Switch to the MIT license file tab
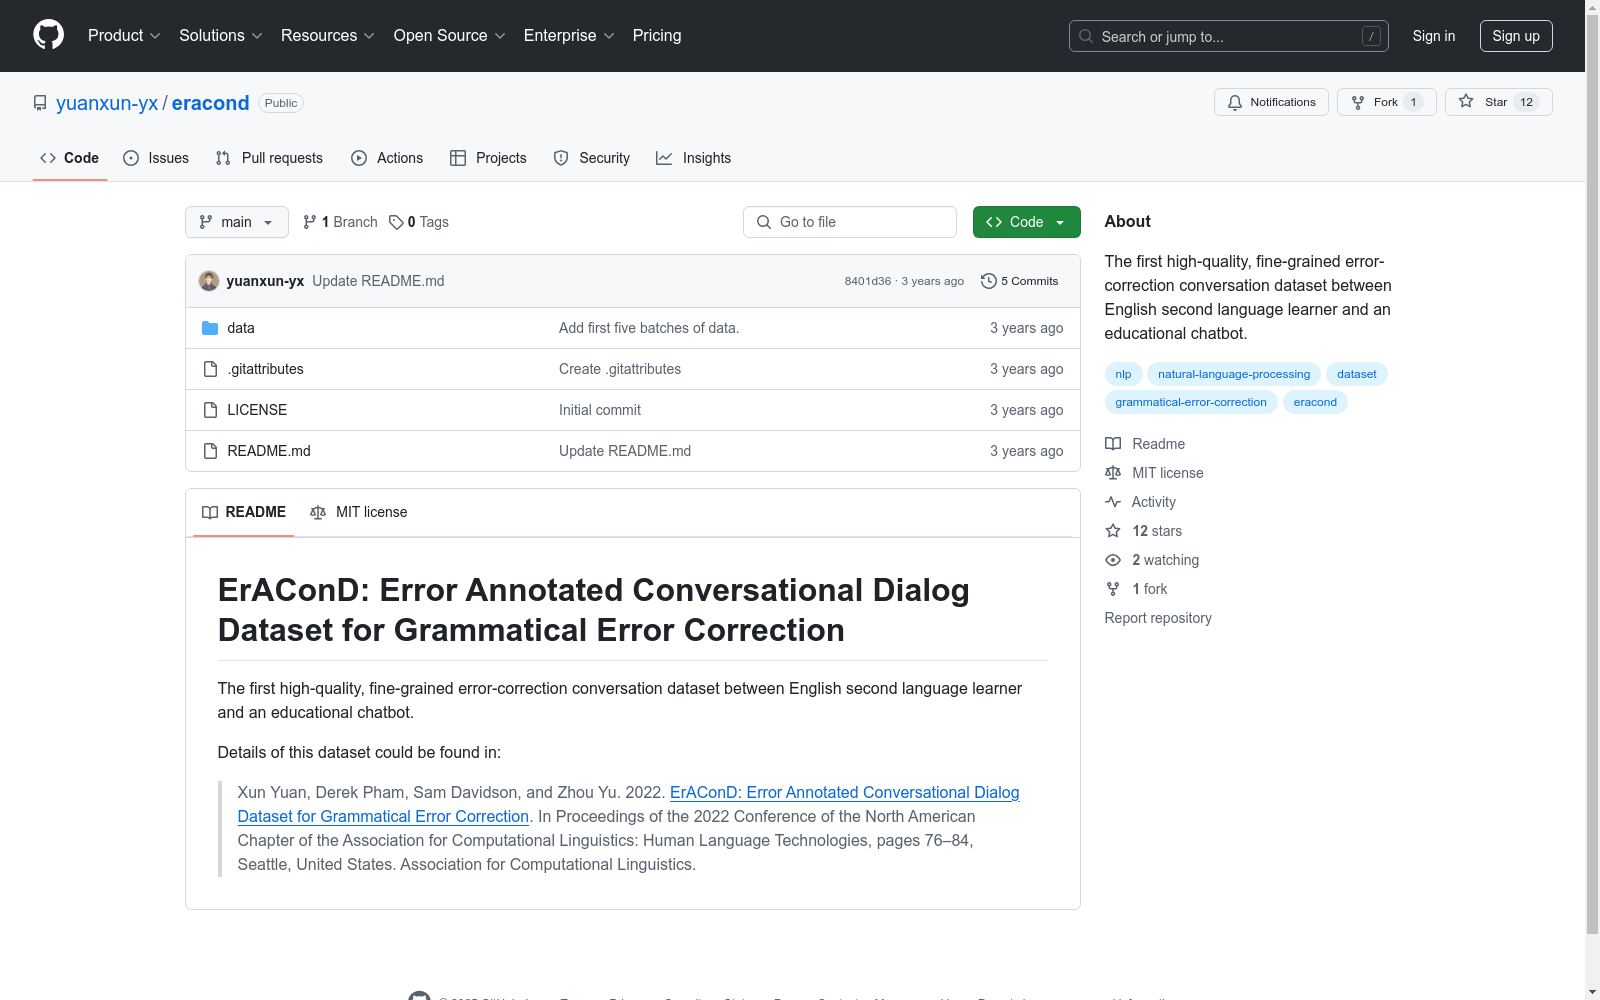Viewport: 1600px width, 1000px height. 359,512
